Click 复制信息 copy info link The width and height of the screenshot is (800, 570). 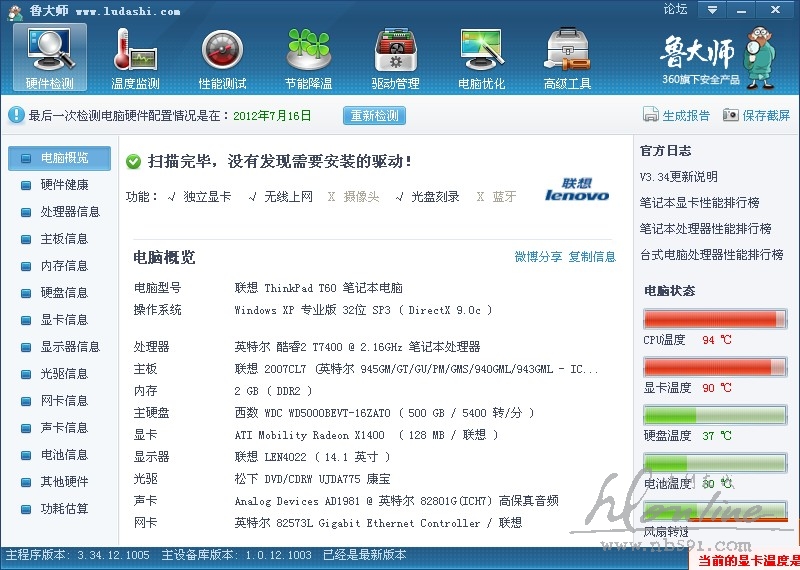coord(592,257)
